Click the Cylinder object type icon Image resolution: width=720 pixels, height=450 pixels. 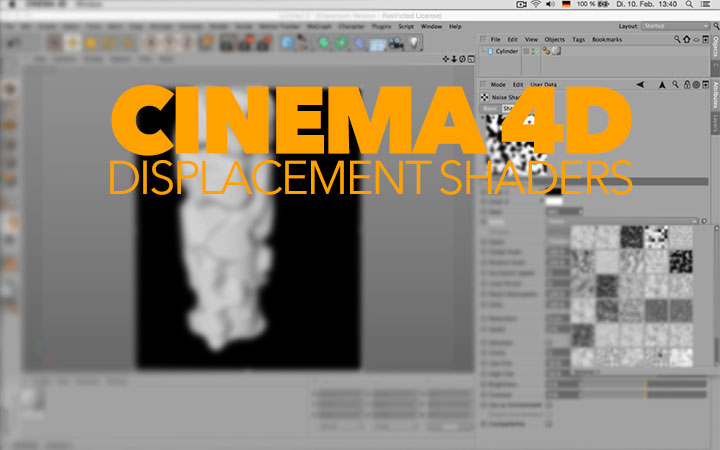click(x=490, y=51)
